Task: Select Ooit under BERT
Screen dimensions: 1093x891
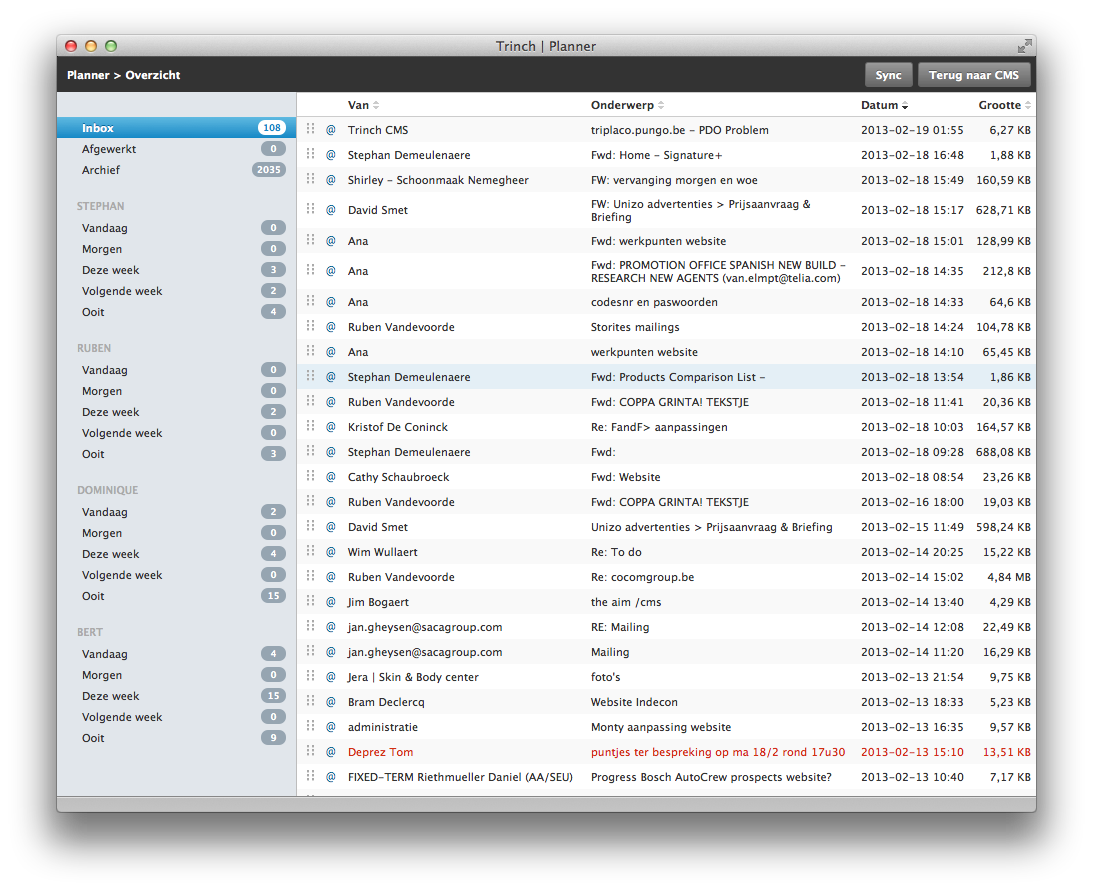Action: pos(177,738)
